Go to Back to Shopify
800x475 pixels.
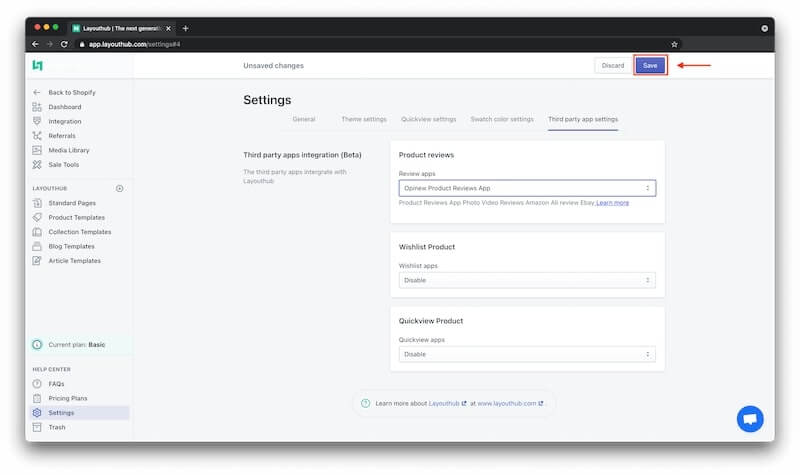point(72,92)
